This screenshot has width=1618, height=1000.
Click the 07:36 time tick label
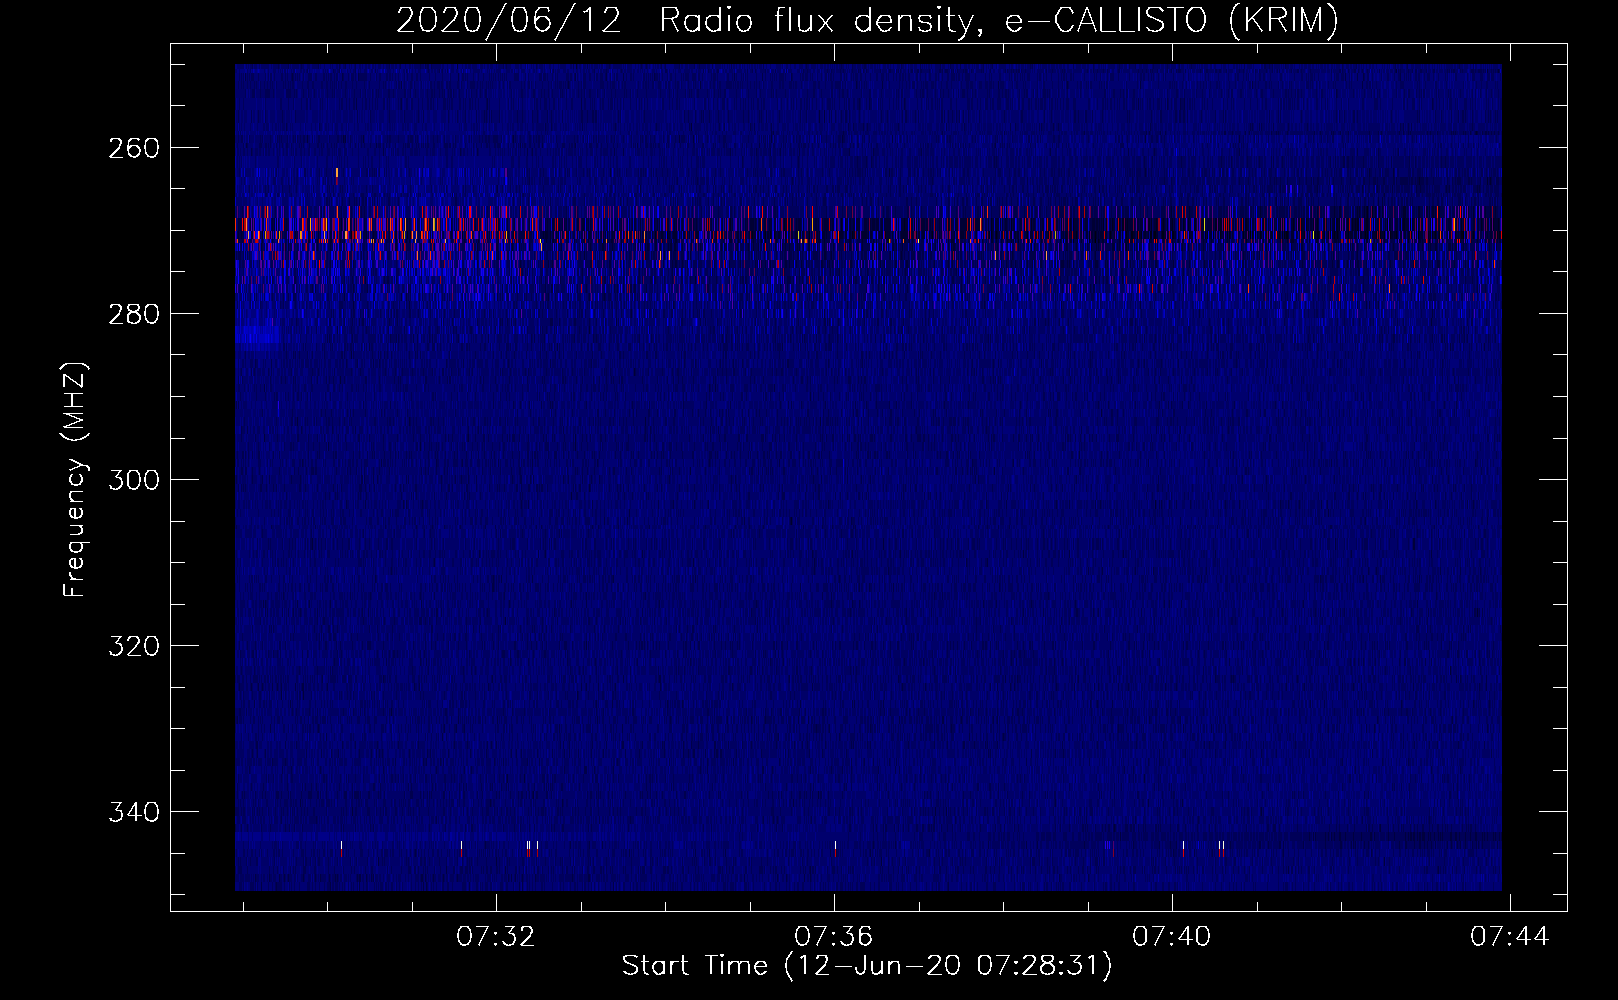click(x=834, y=936)
